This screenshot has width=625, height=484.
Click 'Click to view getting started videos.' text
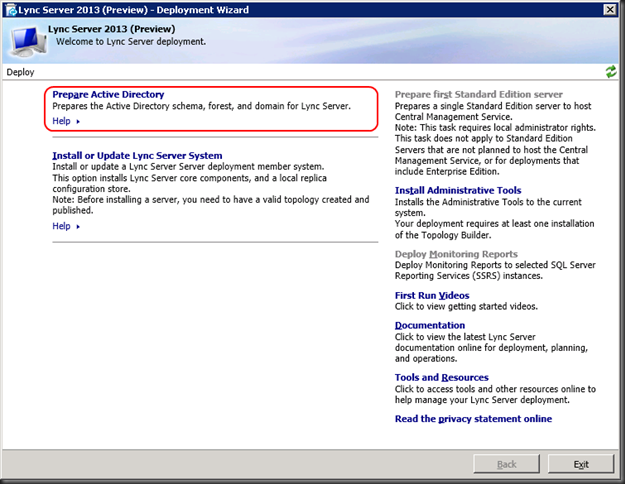[466, 307]
